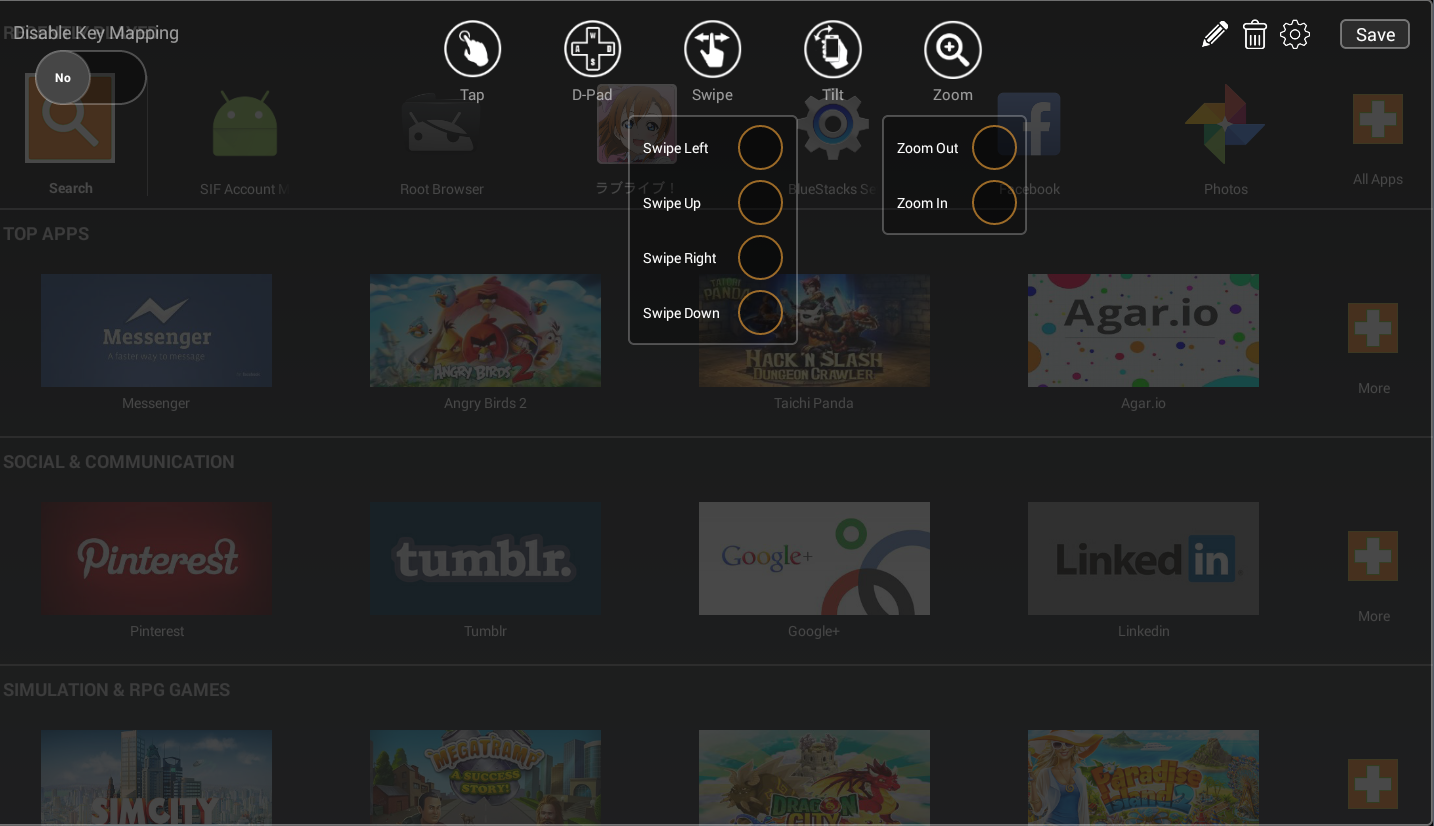Toggle the Disable Key Mapping switch
The image size is (1434, 826).
(x=91, y=77)
